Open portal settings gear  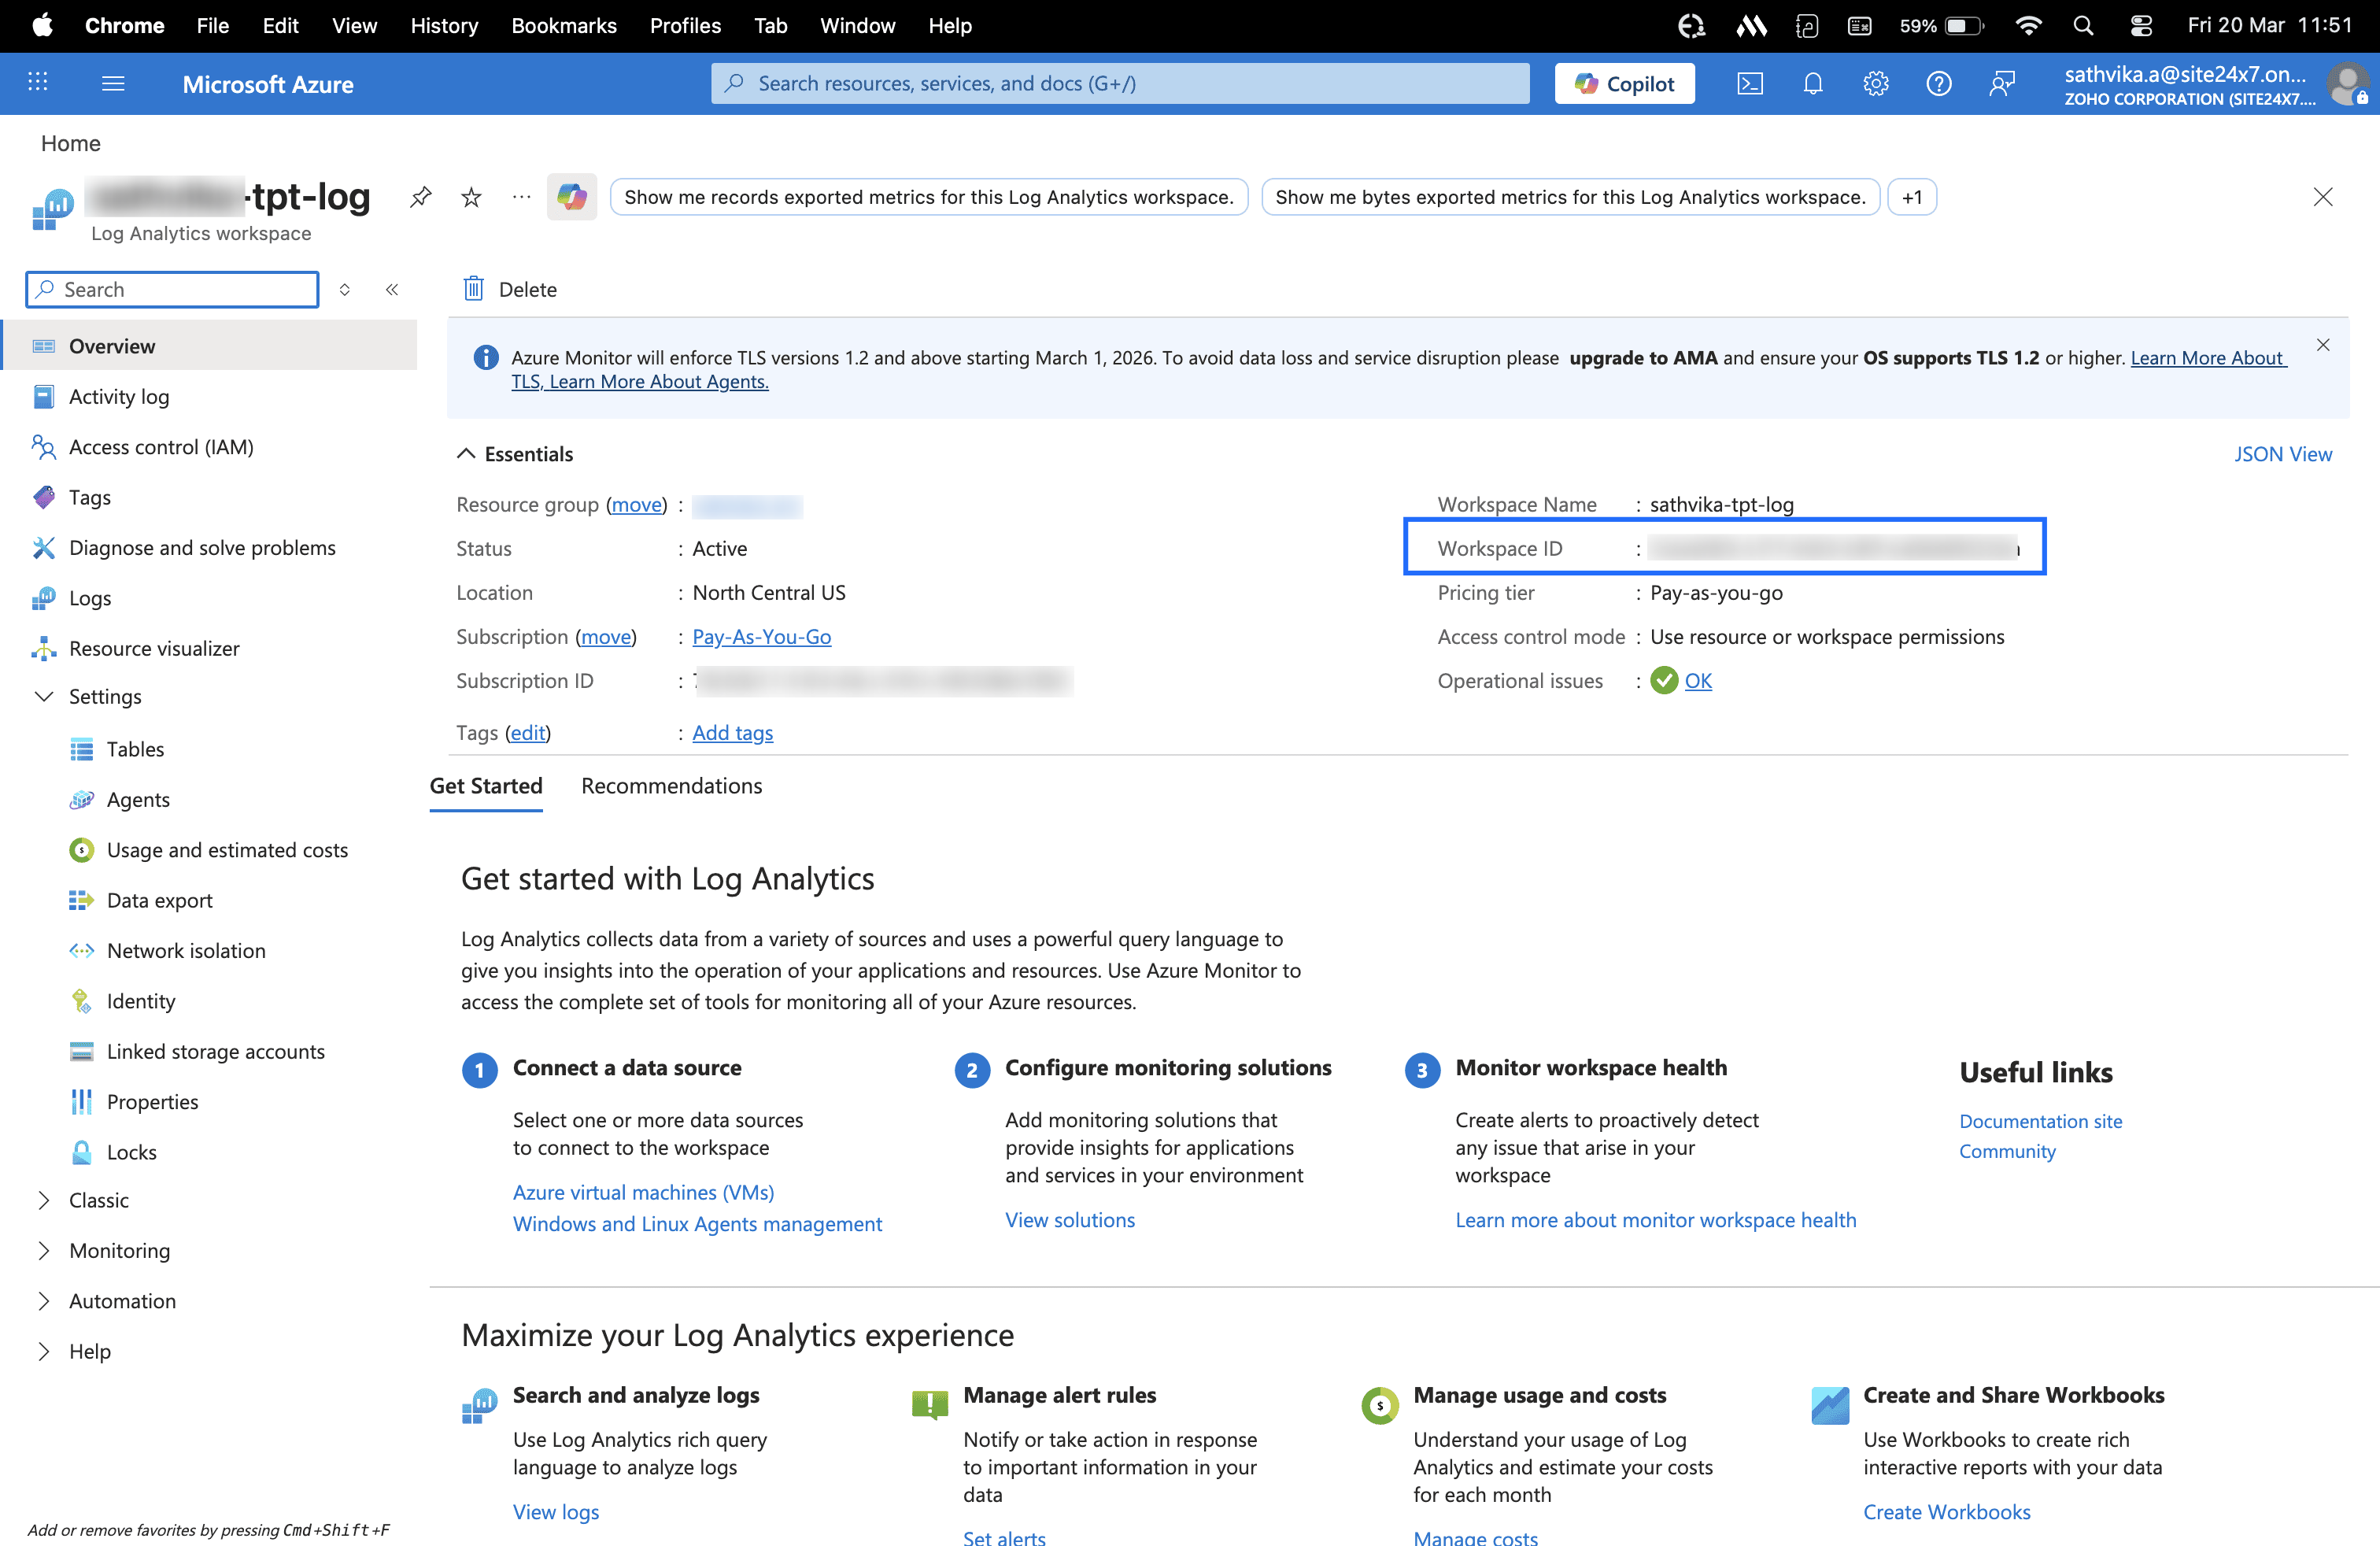(x=1876, y=84)
